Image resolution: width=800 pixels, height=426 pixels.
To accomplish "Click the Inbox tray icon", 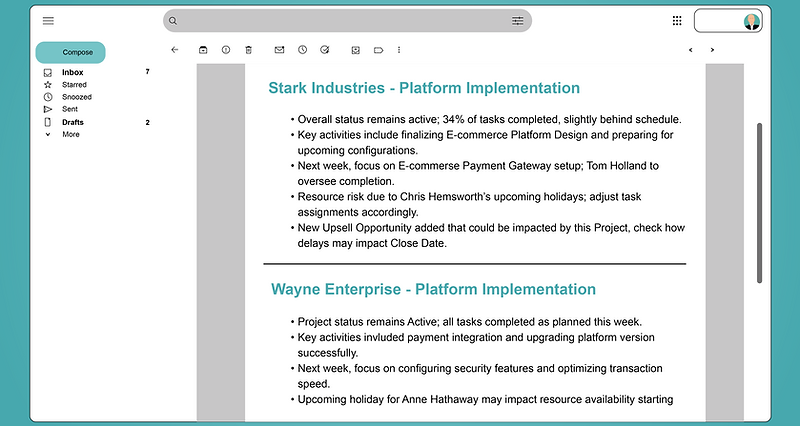I will point(48,72).
